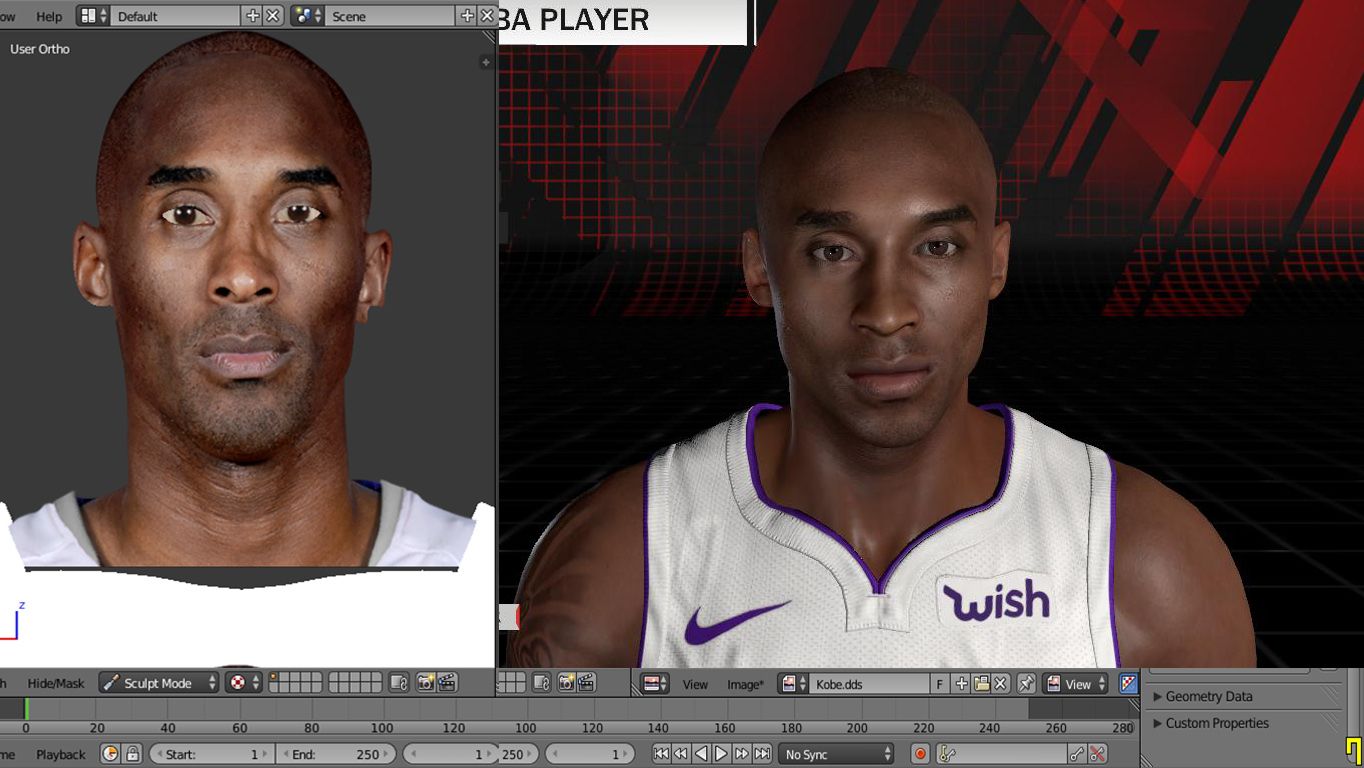1364x768 pixels.
Task: Click the Kobe.dds image name field
Action: (868, 684)
